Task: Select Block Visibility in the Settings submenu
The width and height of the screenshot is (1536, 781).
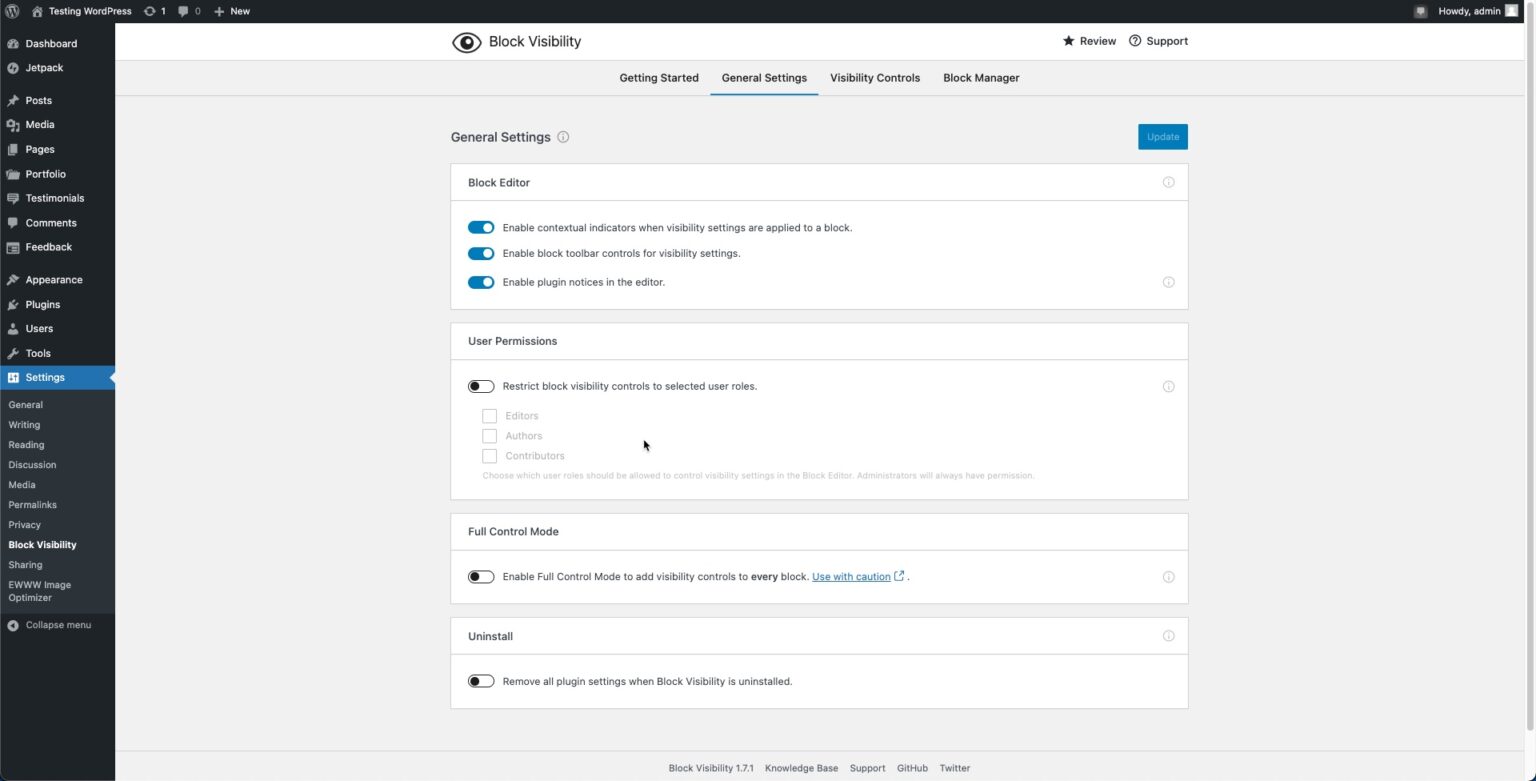Action: 42,545
